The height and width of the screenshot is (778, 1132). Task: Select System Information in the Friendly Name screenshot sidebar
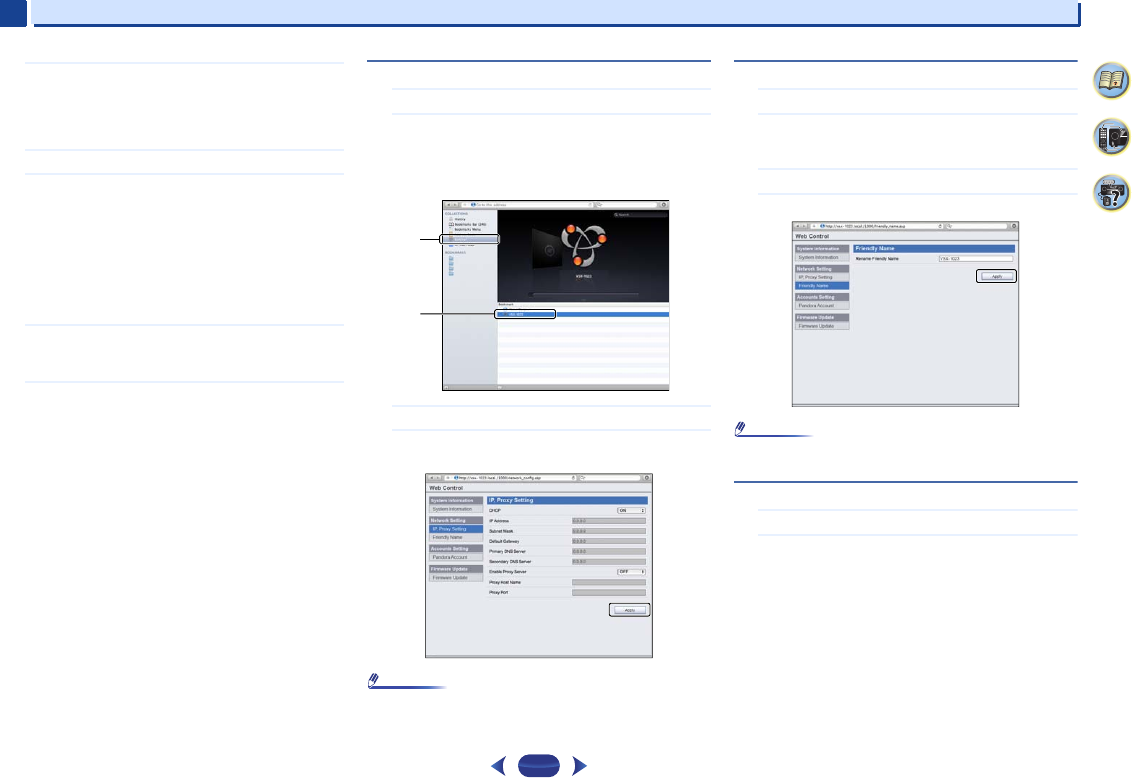(822, 257)
